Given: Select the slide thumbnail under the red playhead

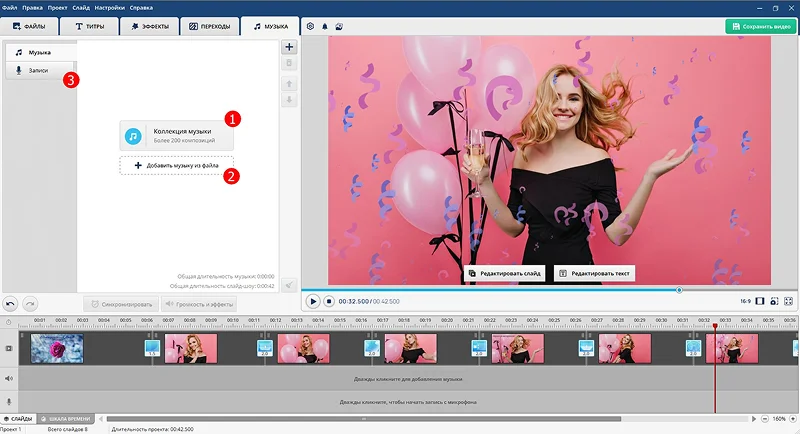Looking at the screenshot, I should 732,348.
